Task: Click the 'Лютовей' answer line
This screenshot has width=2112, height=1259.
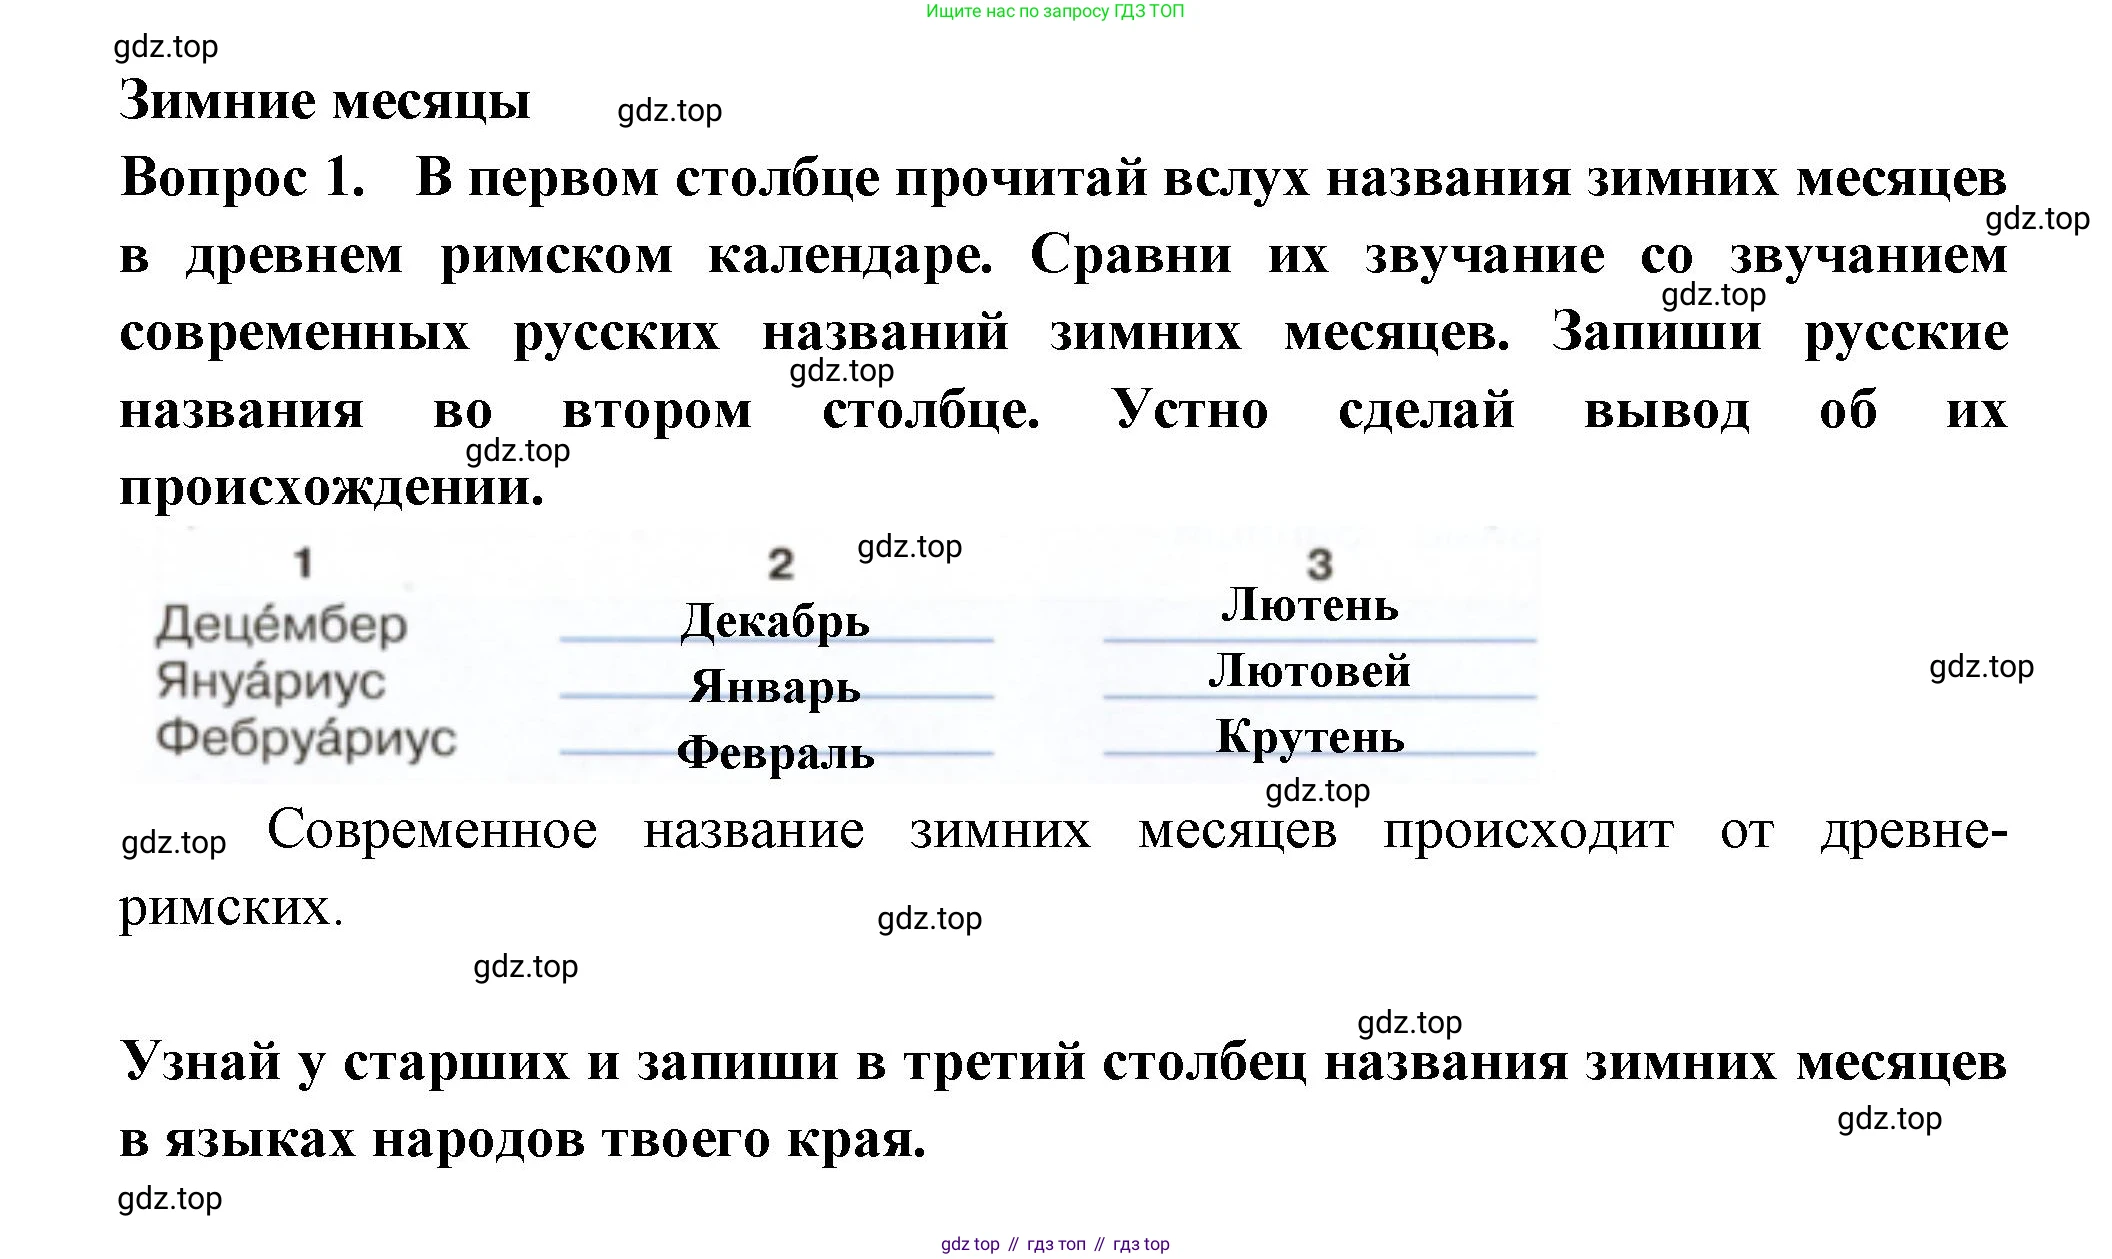Action: coord(1310,671)
